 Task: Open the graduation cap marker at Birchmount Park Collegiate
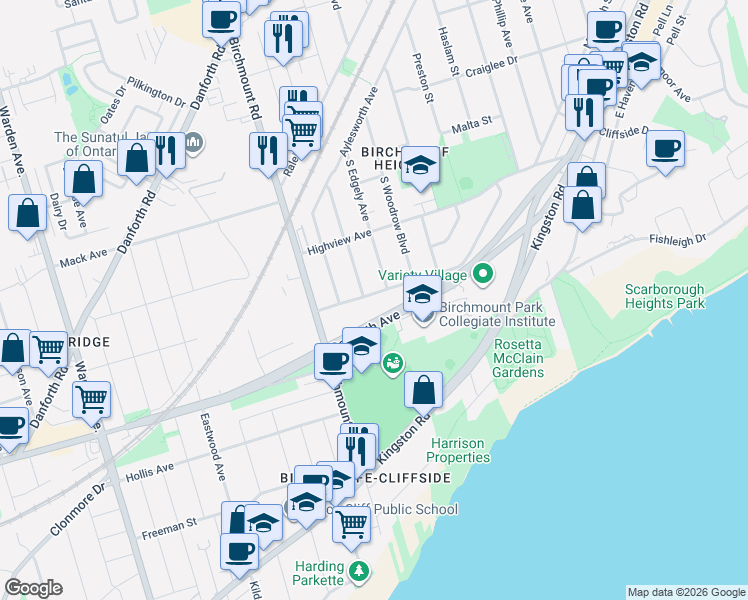[x=422, y=296]
